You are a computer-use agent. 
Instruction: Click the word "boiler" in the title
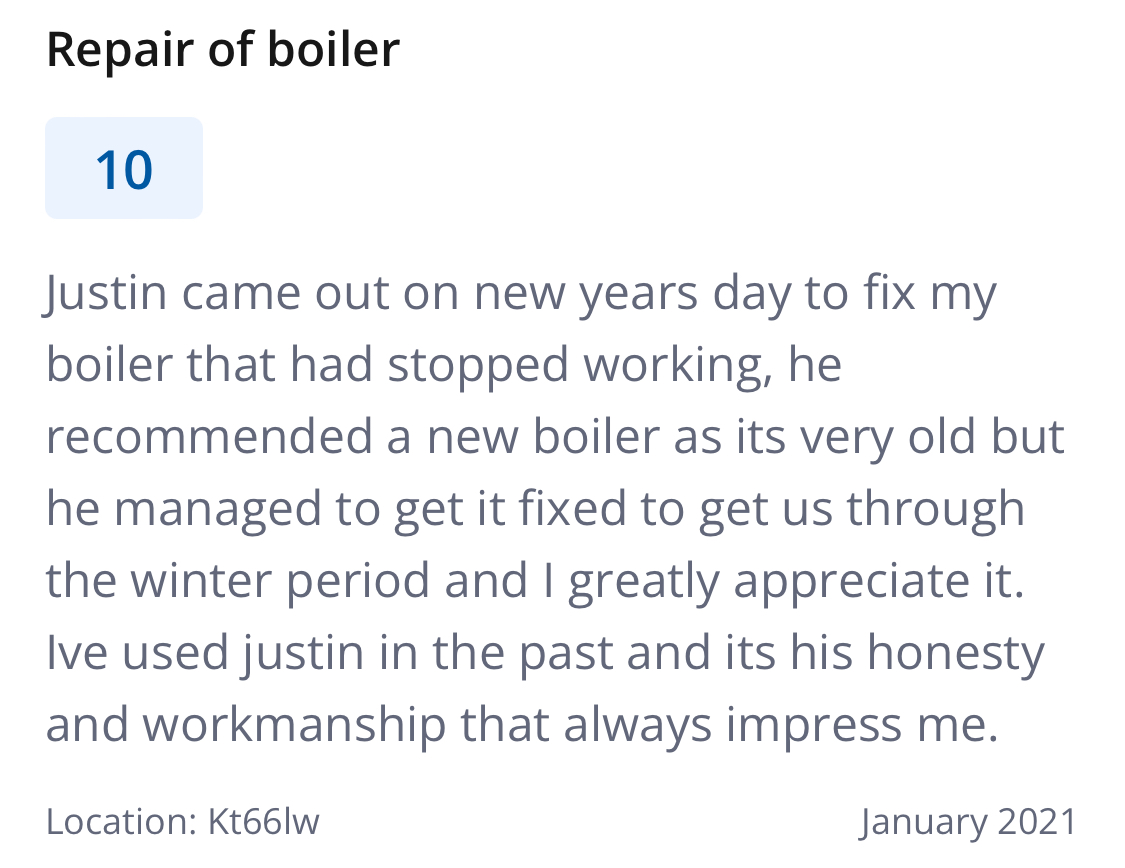point(334,49)
